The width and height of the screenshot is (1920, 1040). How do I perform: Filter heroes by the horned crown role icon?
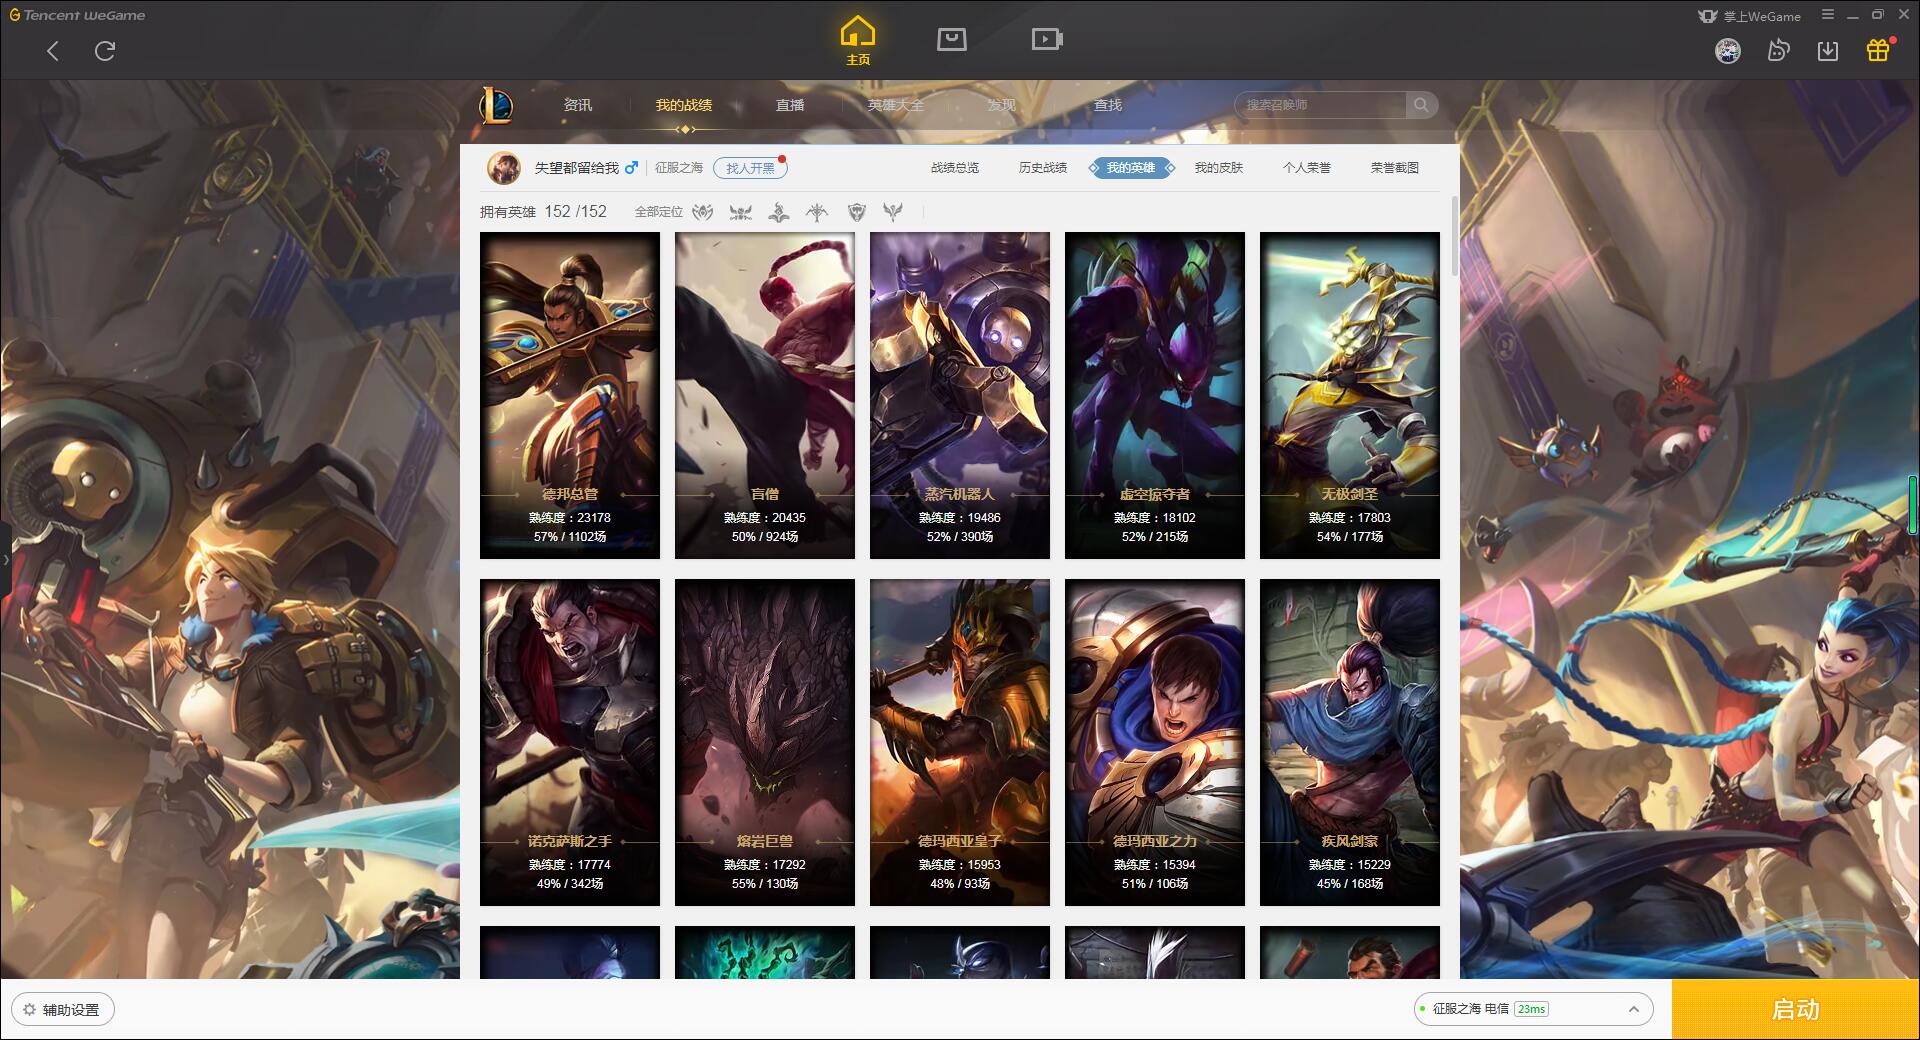(741, 212)
